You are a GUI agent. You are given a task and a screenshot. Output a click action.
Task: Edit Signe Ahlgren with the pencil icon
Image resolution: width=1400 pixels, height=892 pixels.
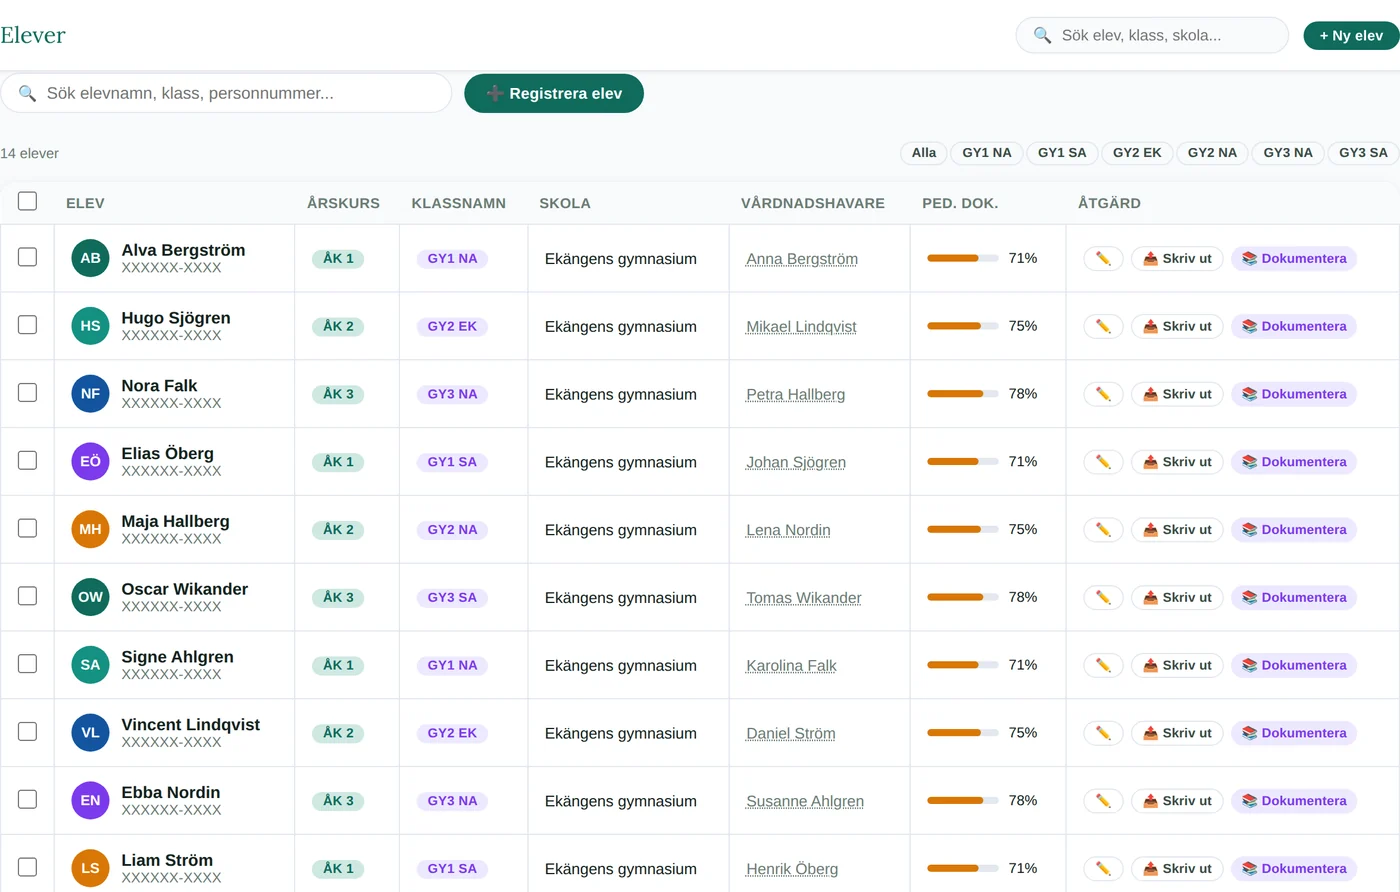click(1103, 665)
